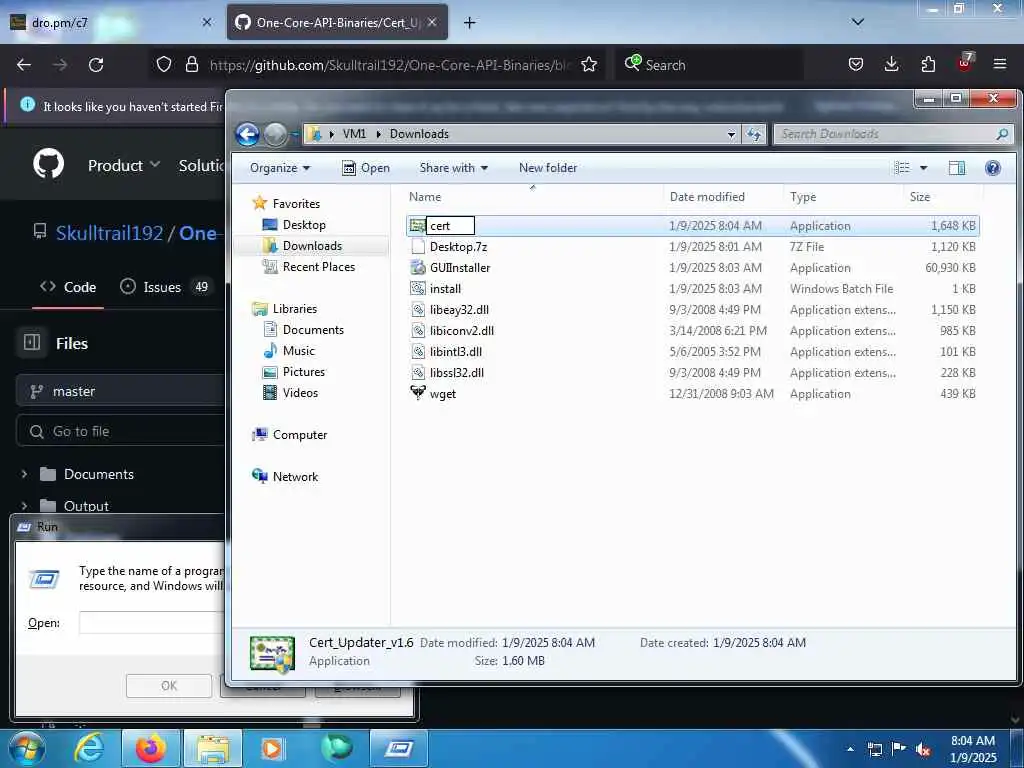
Task: Open Firefox hamburger application menu
Action: (x=1000, y=64)
